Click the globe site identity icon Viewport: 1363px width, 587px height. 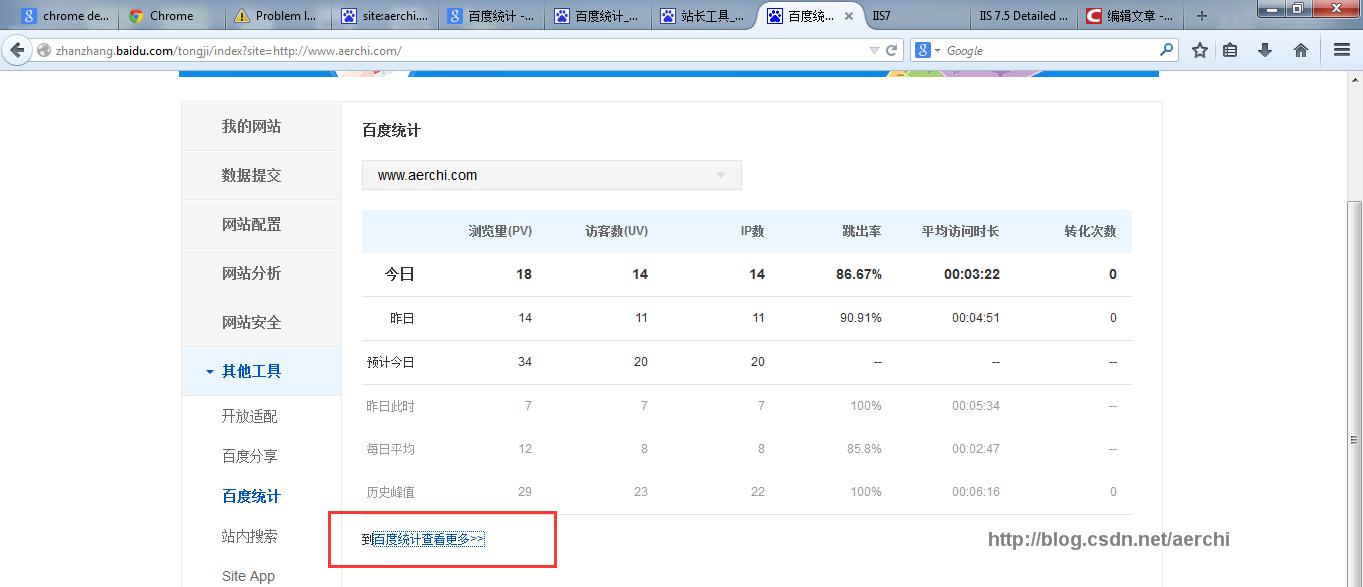point(44,50)
